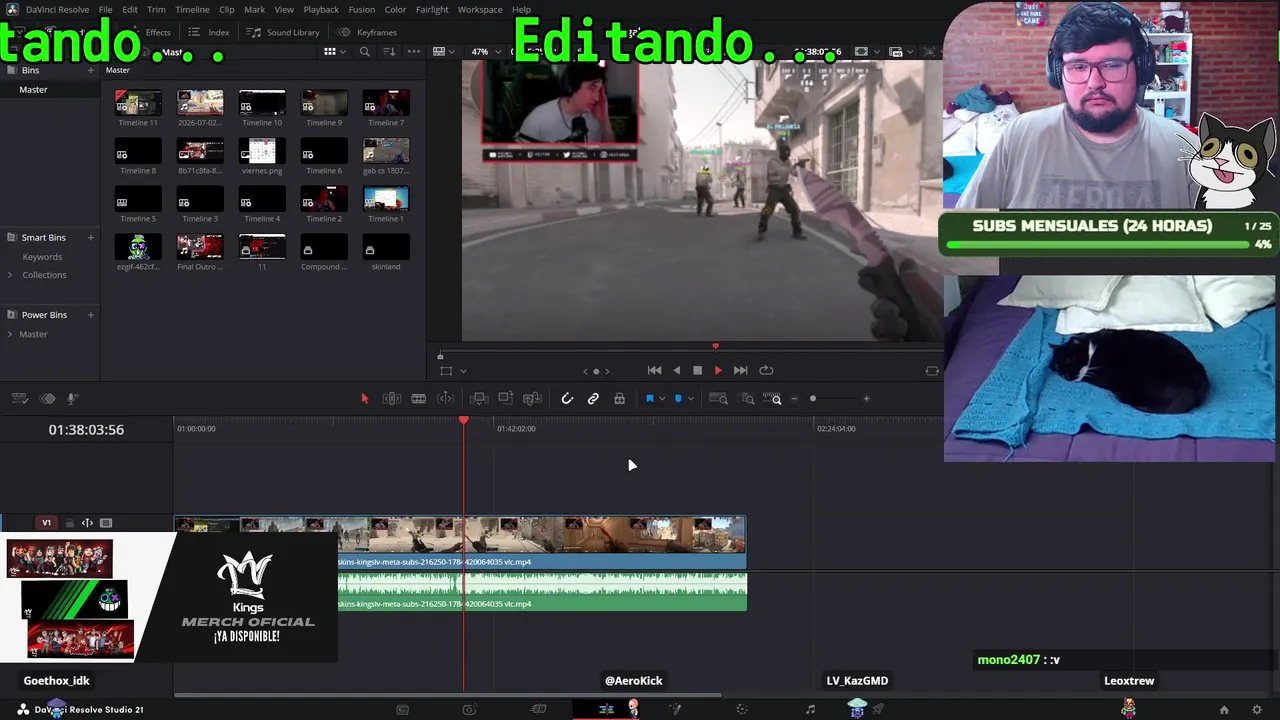Screen dimensions: 1280x720
Task: Add a new bin with Bins plus icon
Action: coord(90,70)
